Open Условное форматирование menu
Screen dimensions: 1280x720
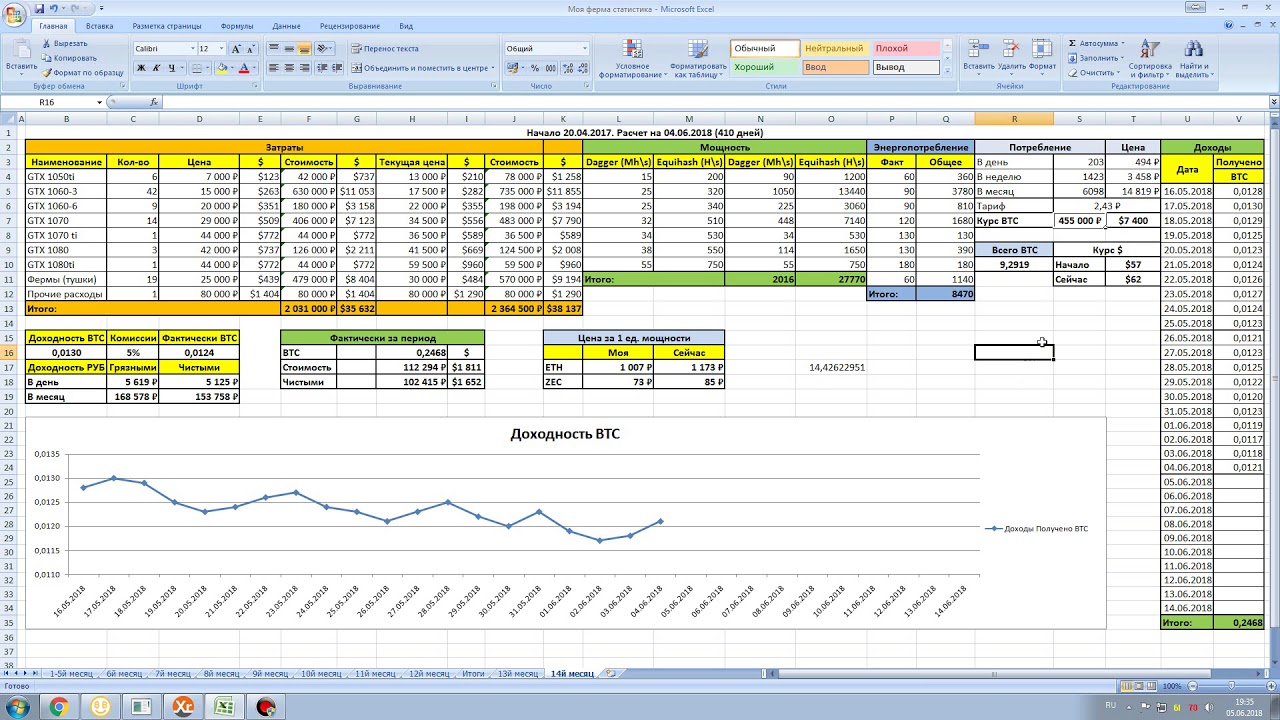click(632, 58)
